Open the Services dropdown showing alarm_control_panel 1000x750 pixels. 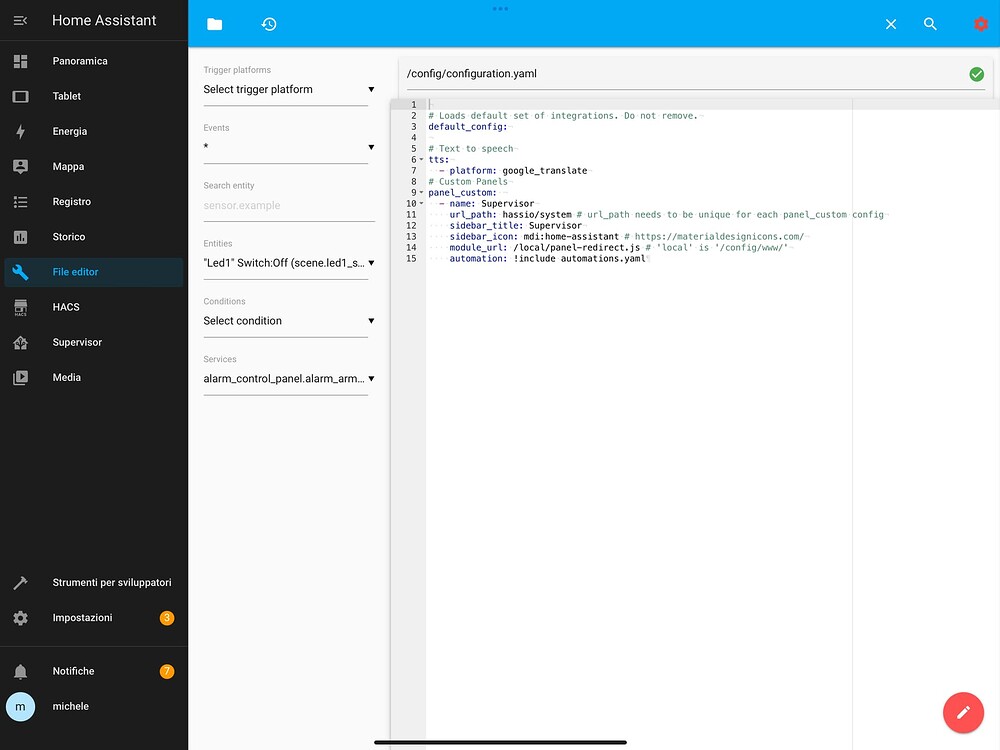(x=288, y=378)
